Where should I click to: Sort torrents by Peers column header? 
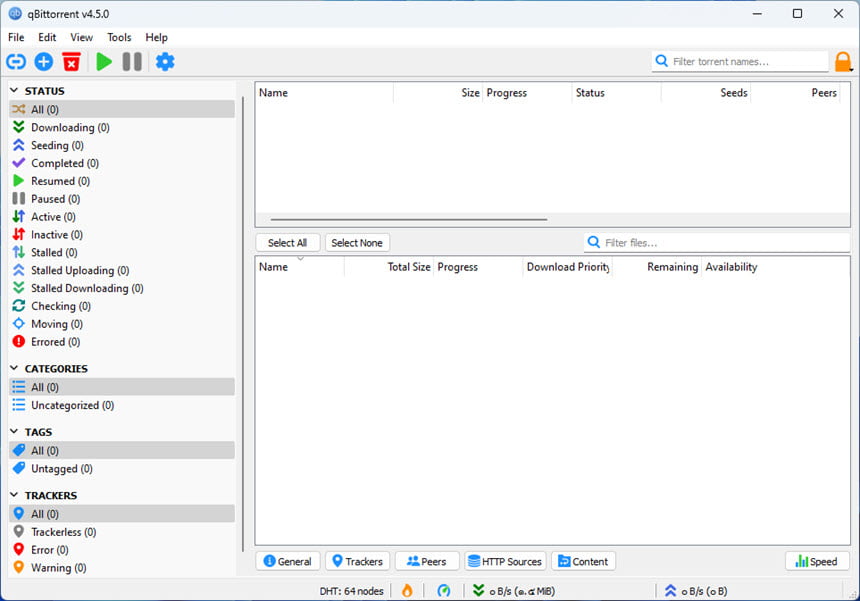(795, 93)
